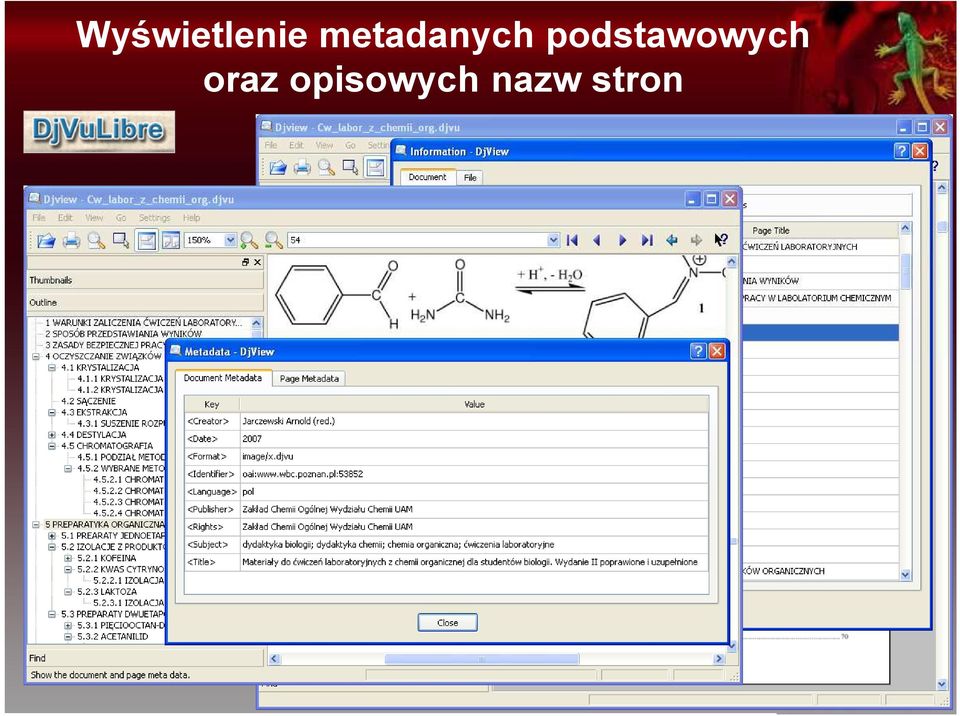Image resolution: width=960 pixels, height=716 pixels.
Task: Go to the next page arrow in toolbar
Action: click(x=623, y=241)
